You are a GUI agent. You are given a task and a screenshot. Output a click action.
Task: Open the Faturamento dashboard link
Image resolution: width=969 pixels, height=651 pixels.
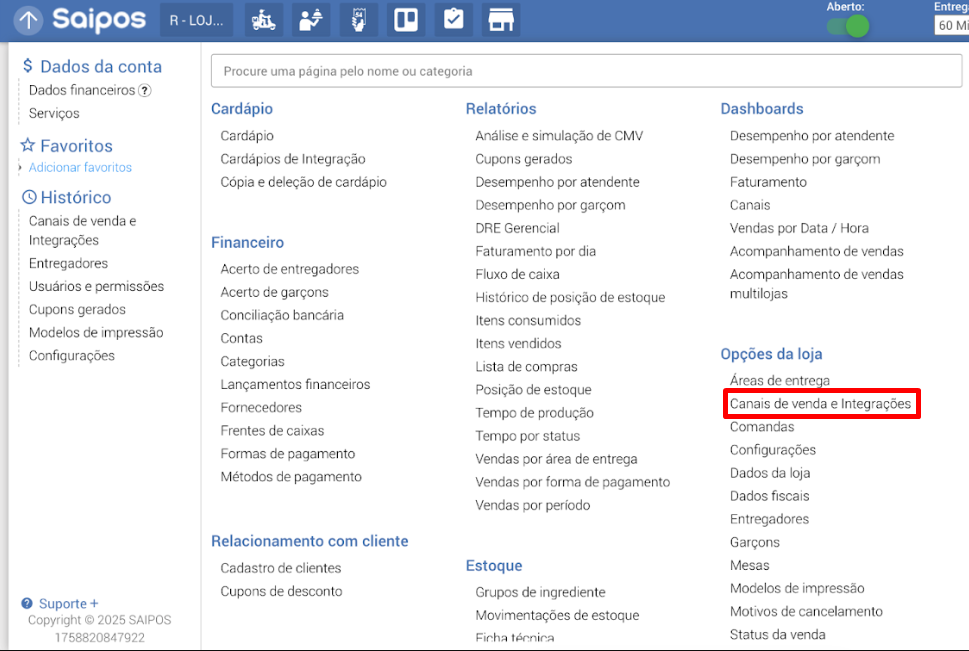768,182
